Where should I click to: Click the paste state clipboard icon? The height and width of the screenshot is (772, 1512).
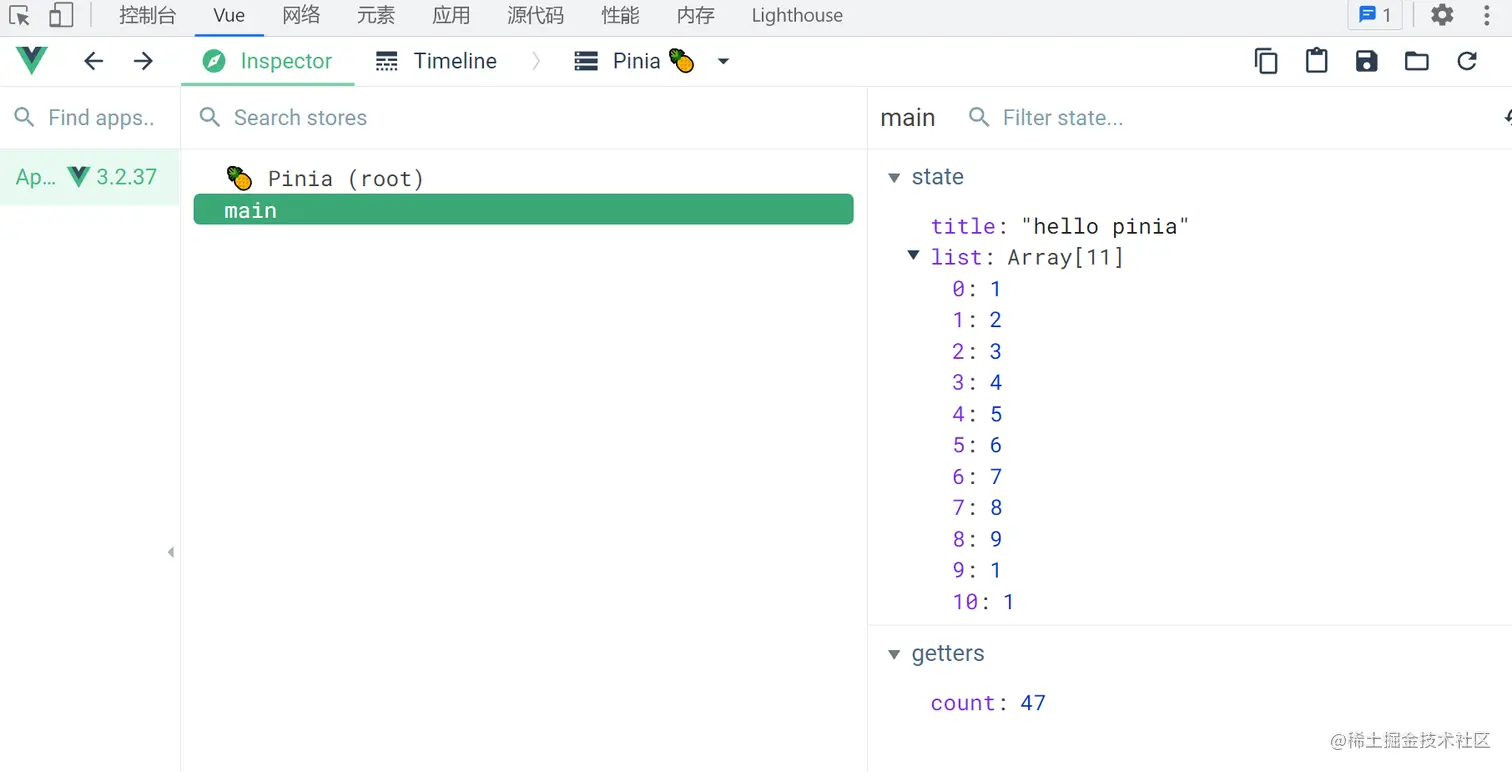1317,61
